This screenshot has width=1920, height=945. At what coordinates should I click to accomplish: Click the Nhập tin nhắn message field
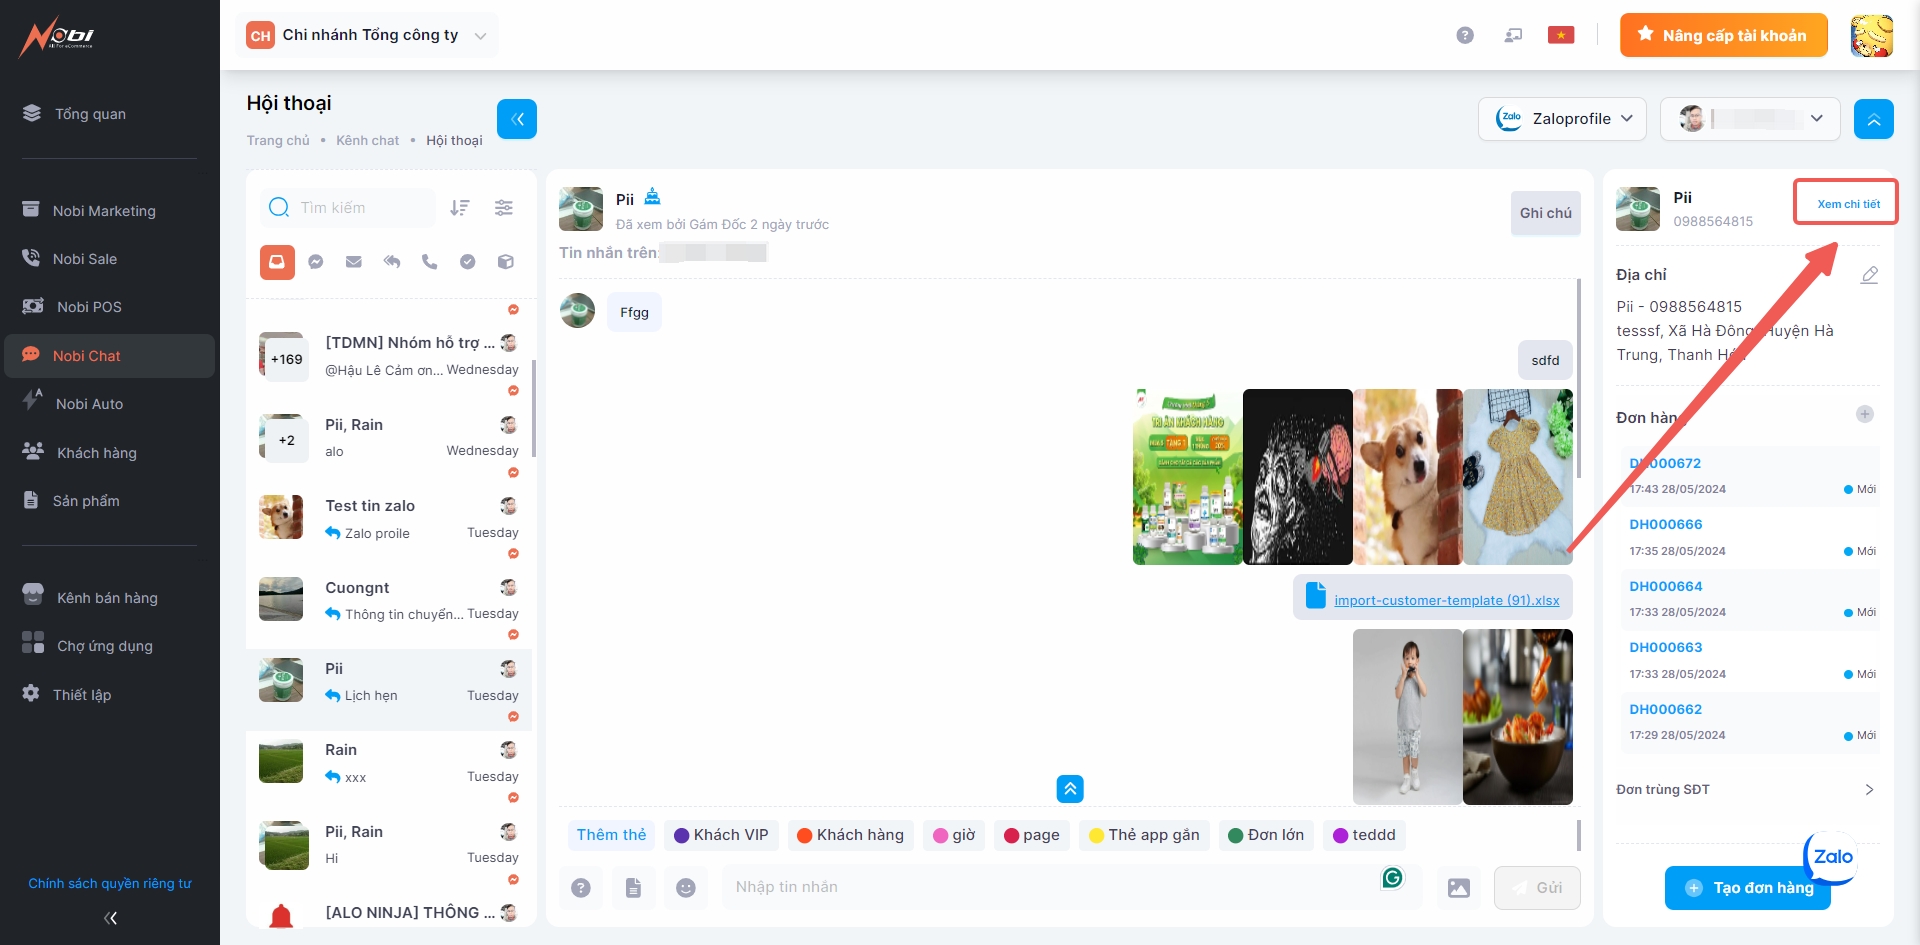click(x=1050, y=888)
